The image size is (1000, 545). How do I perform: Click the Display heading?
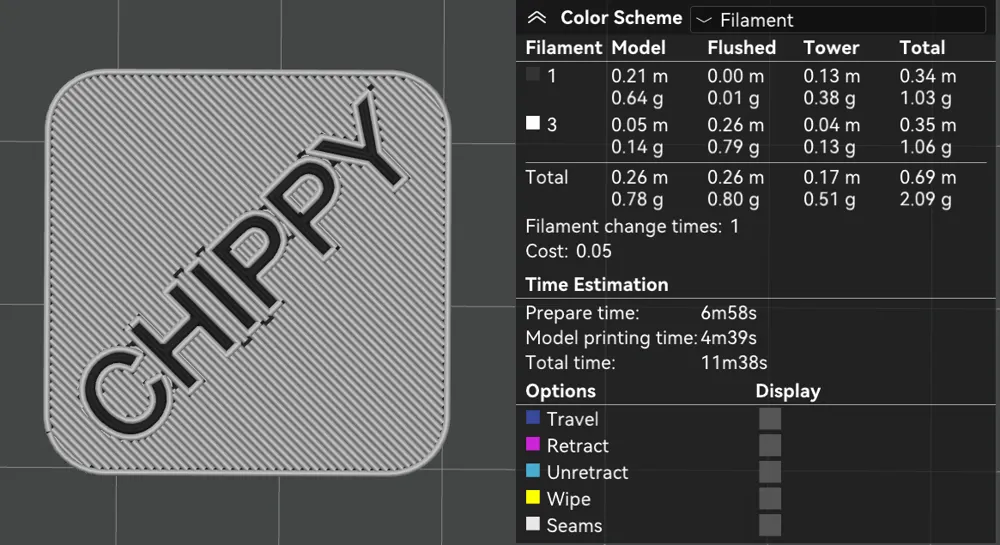pyautogui.click(x=788, y=391)
